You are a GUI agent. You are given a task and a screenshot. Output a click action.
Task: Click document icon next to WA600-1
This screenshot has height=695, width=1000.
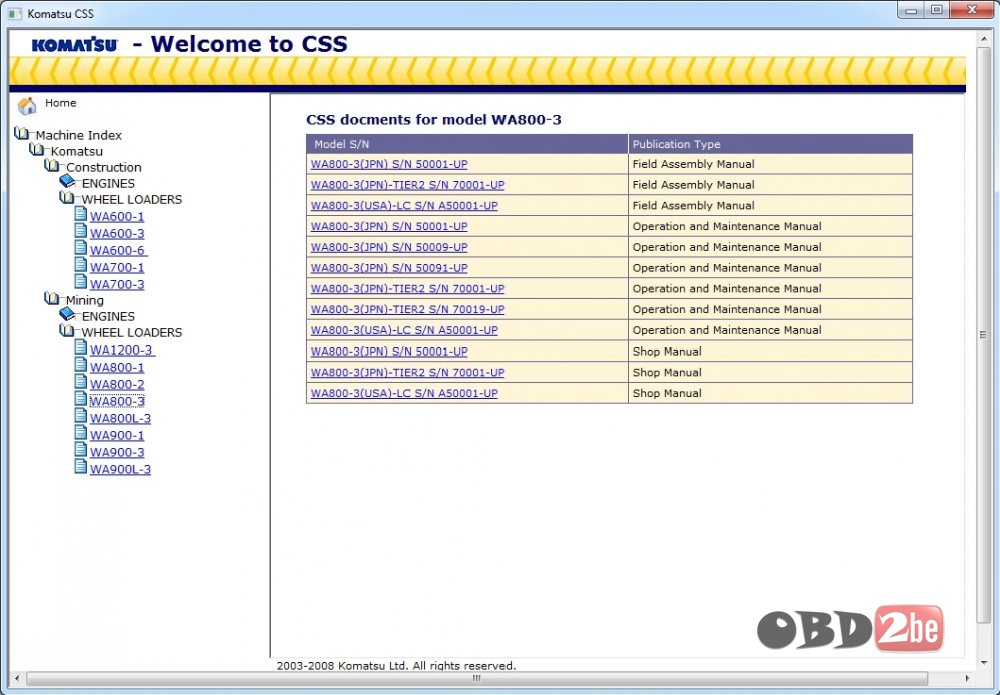(x=80, y=214)
